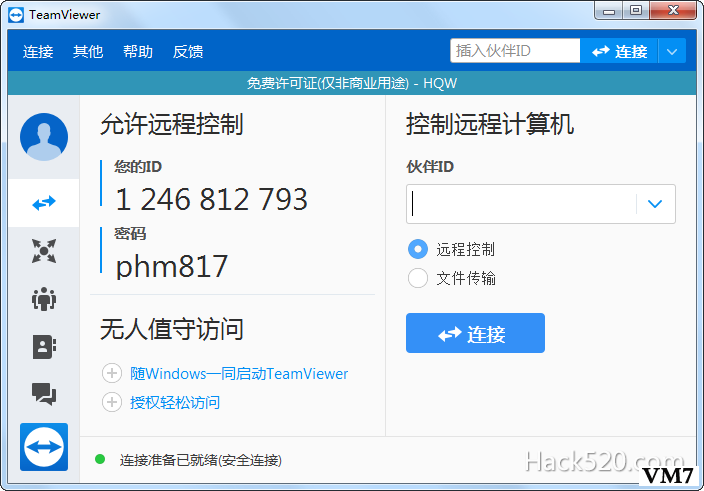Click the 授权轻松访问 link
The width and height of the screenshot is (704, 491).
point(175,403)
